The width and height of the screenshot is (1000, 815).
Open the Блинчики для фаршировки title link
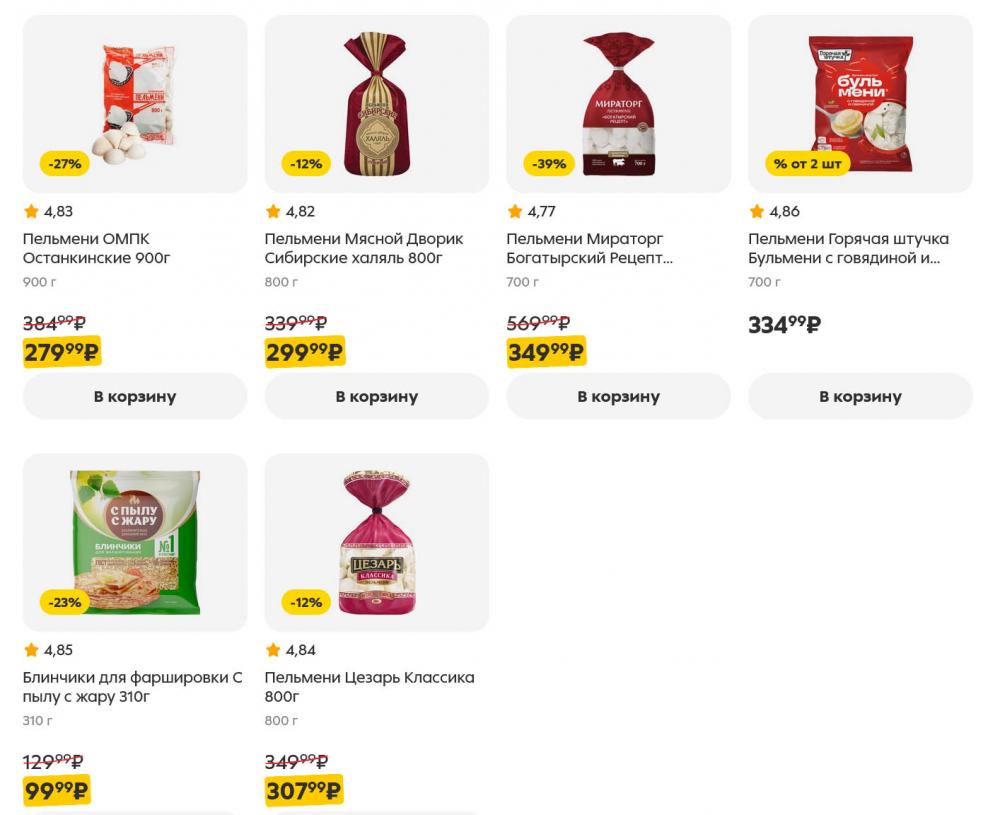pos(132,687)
